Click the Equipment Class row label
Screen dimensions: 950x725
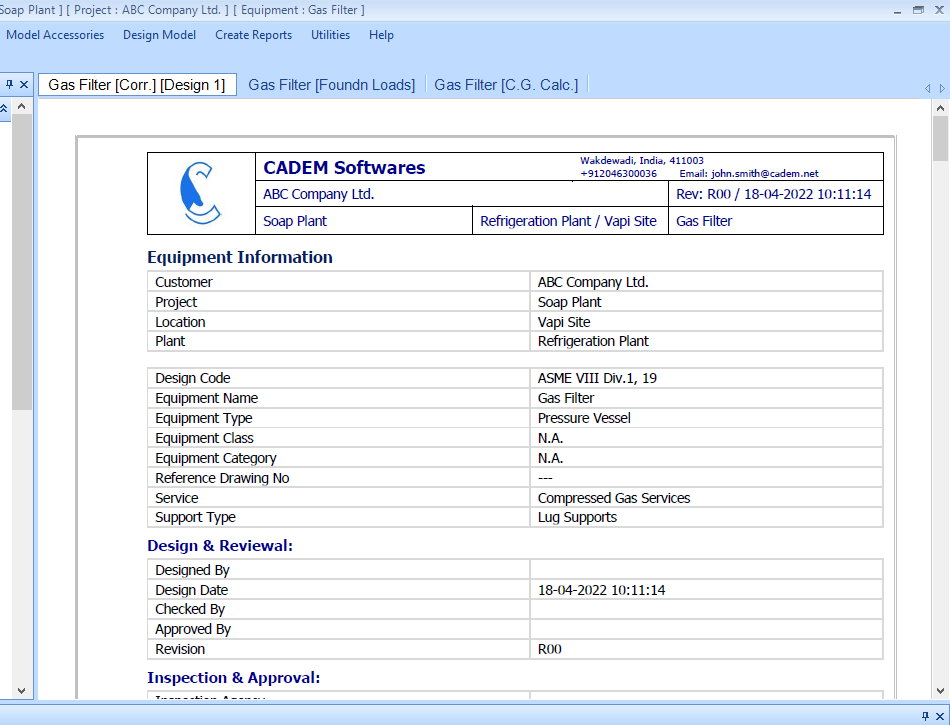pyautogui.click(x=204, y=439)
